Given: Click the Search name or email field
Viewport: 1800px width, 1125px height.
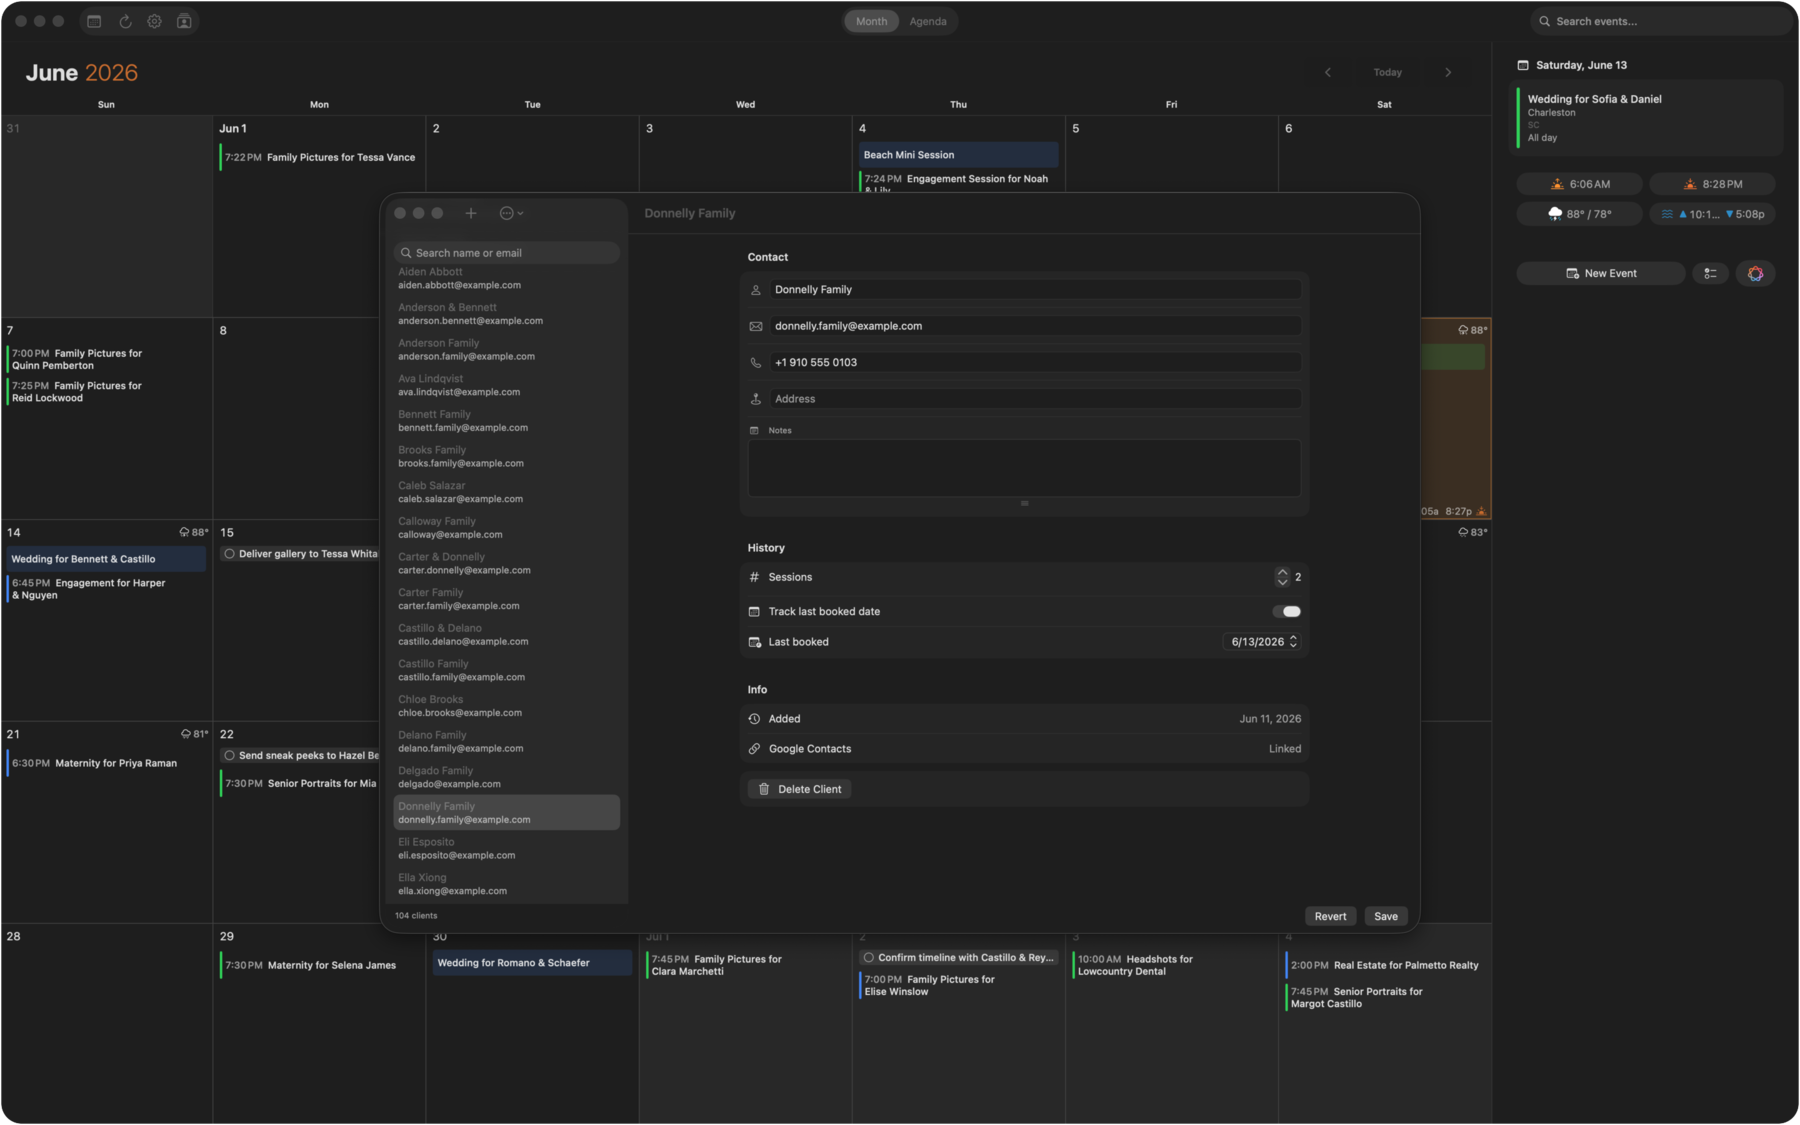Looking at the screenshot, I should 507,253.
